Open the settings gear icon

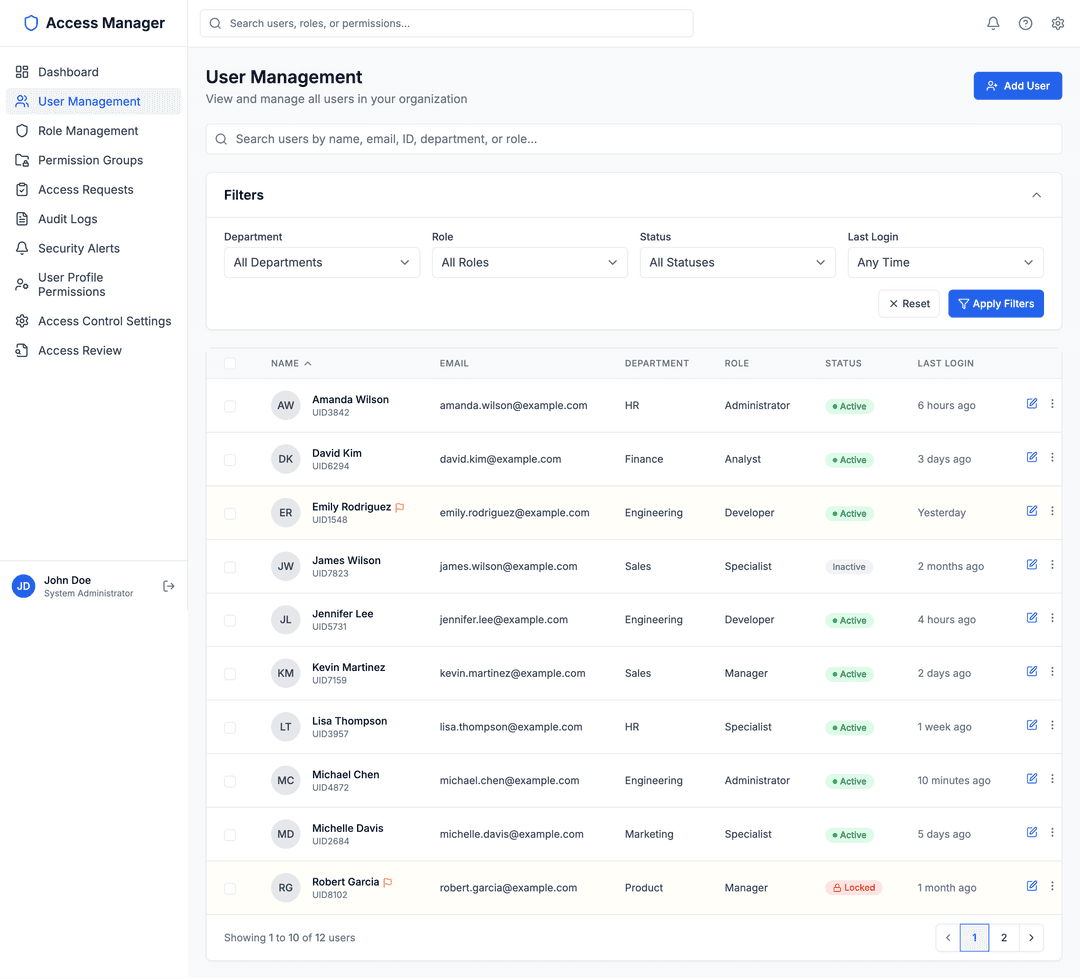point(1058,22)
